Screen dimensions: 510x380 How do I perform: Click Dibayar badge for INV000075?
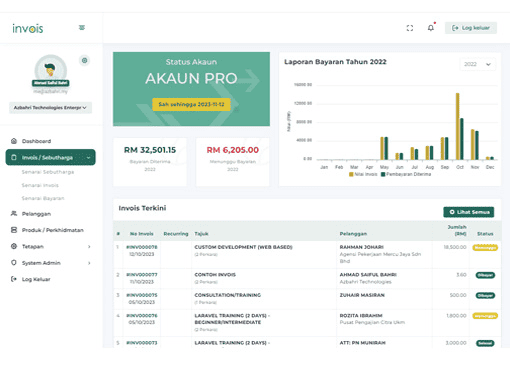pyautogui.click(x=485, y=295)
